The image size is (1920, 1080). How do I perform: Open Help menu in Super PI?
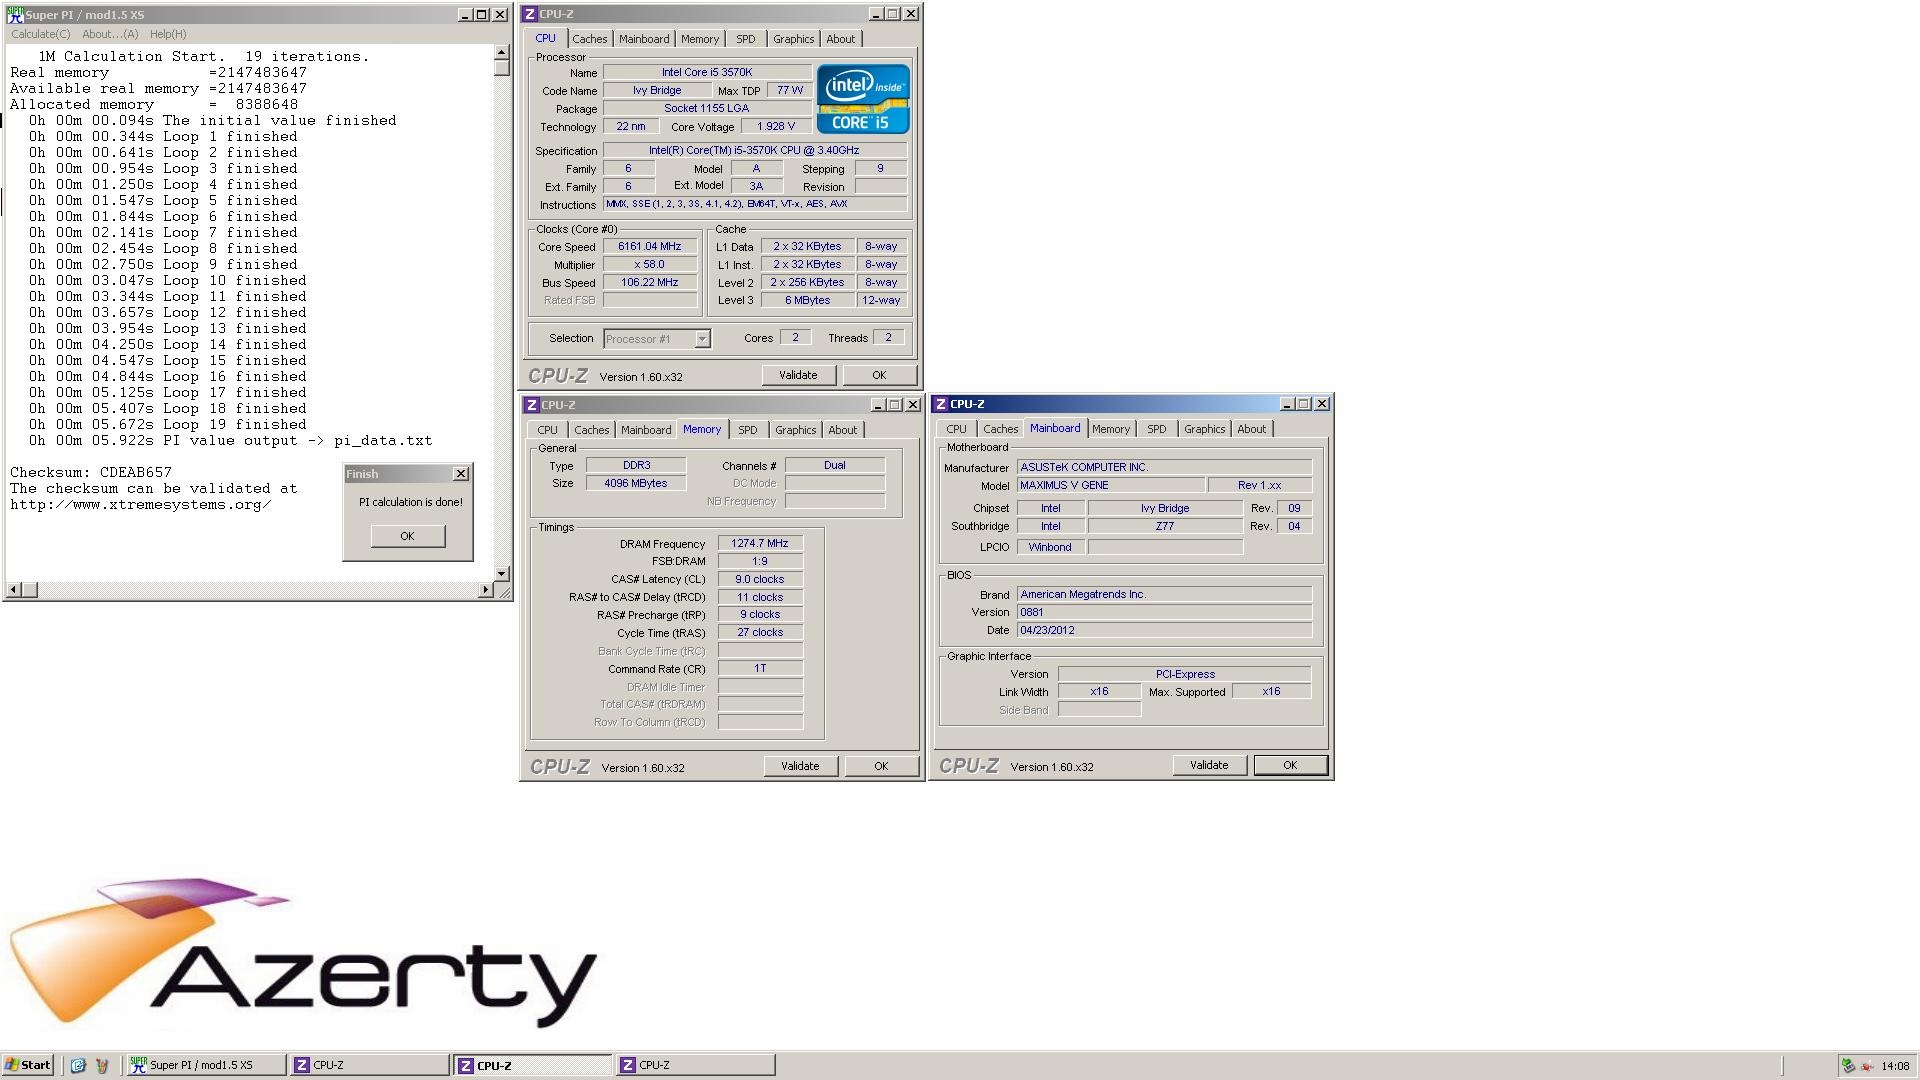pos(168,34)
